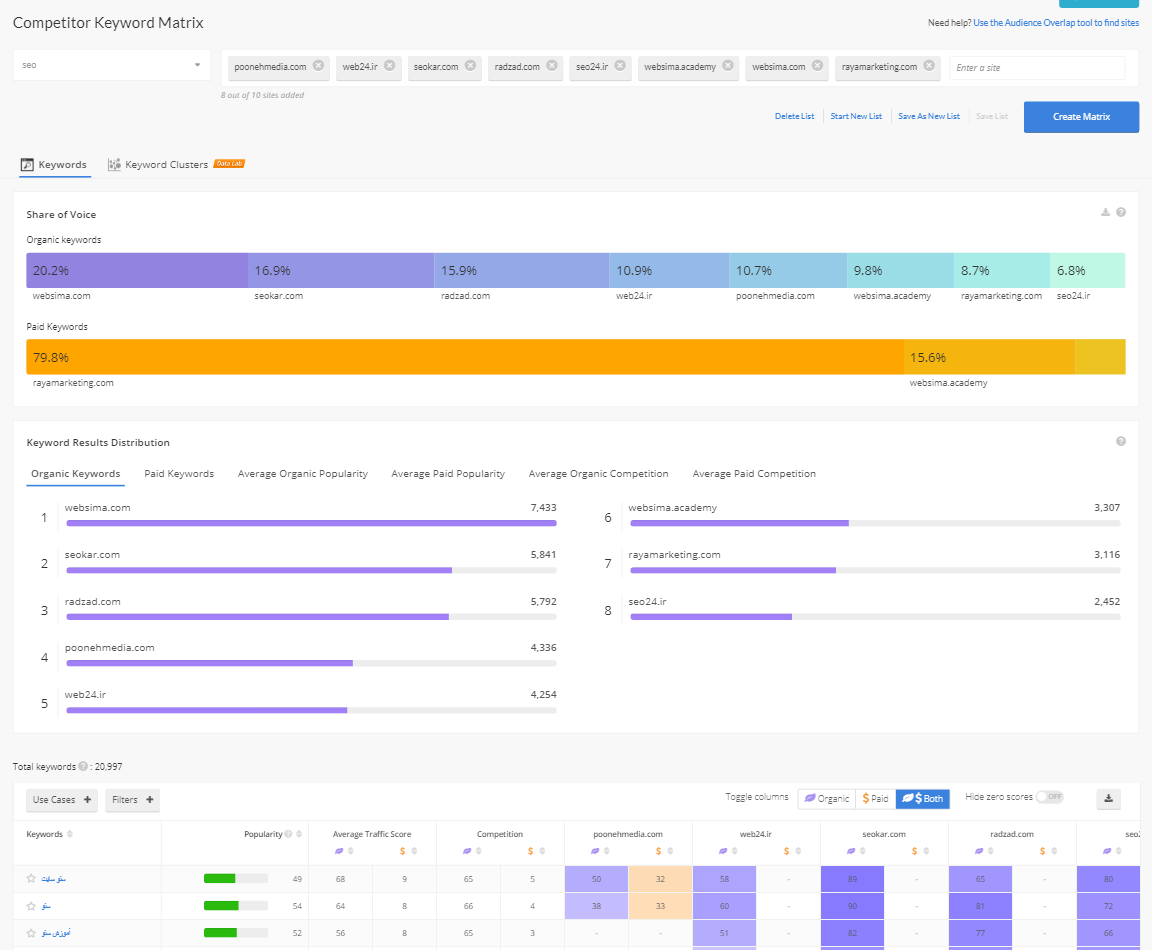Viewport: 1152px width, 950px height.
Task: Remove web24.ir site chip
Action: coord(389,65)
